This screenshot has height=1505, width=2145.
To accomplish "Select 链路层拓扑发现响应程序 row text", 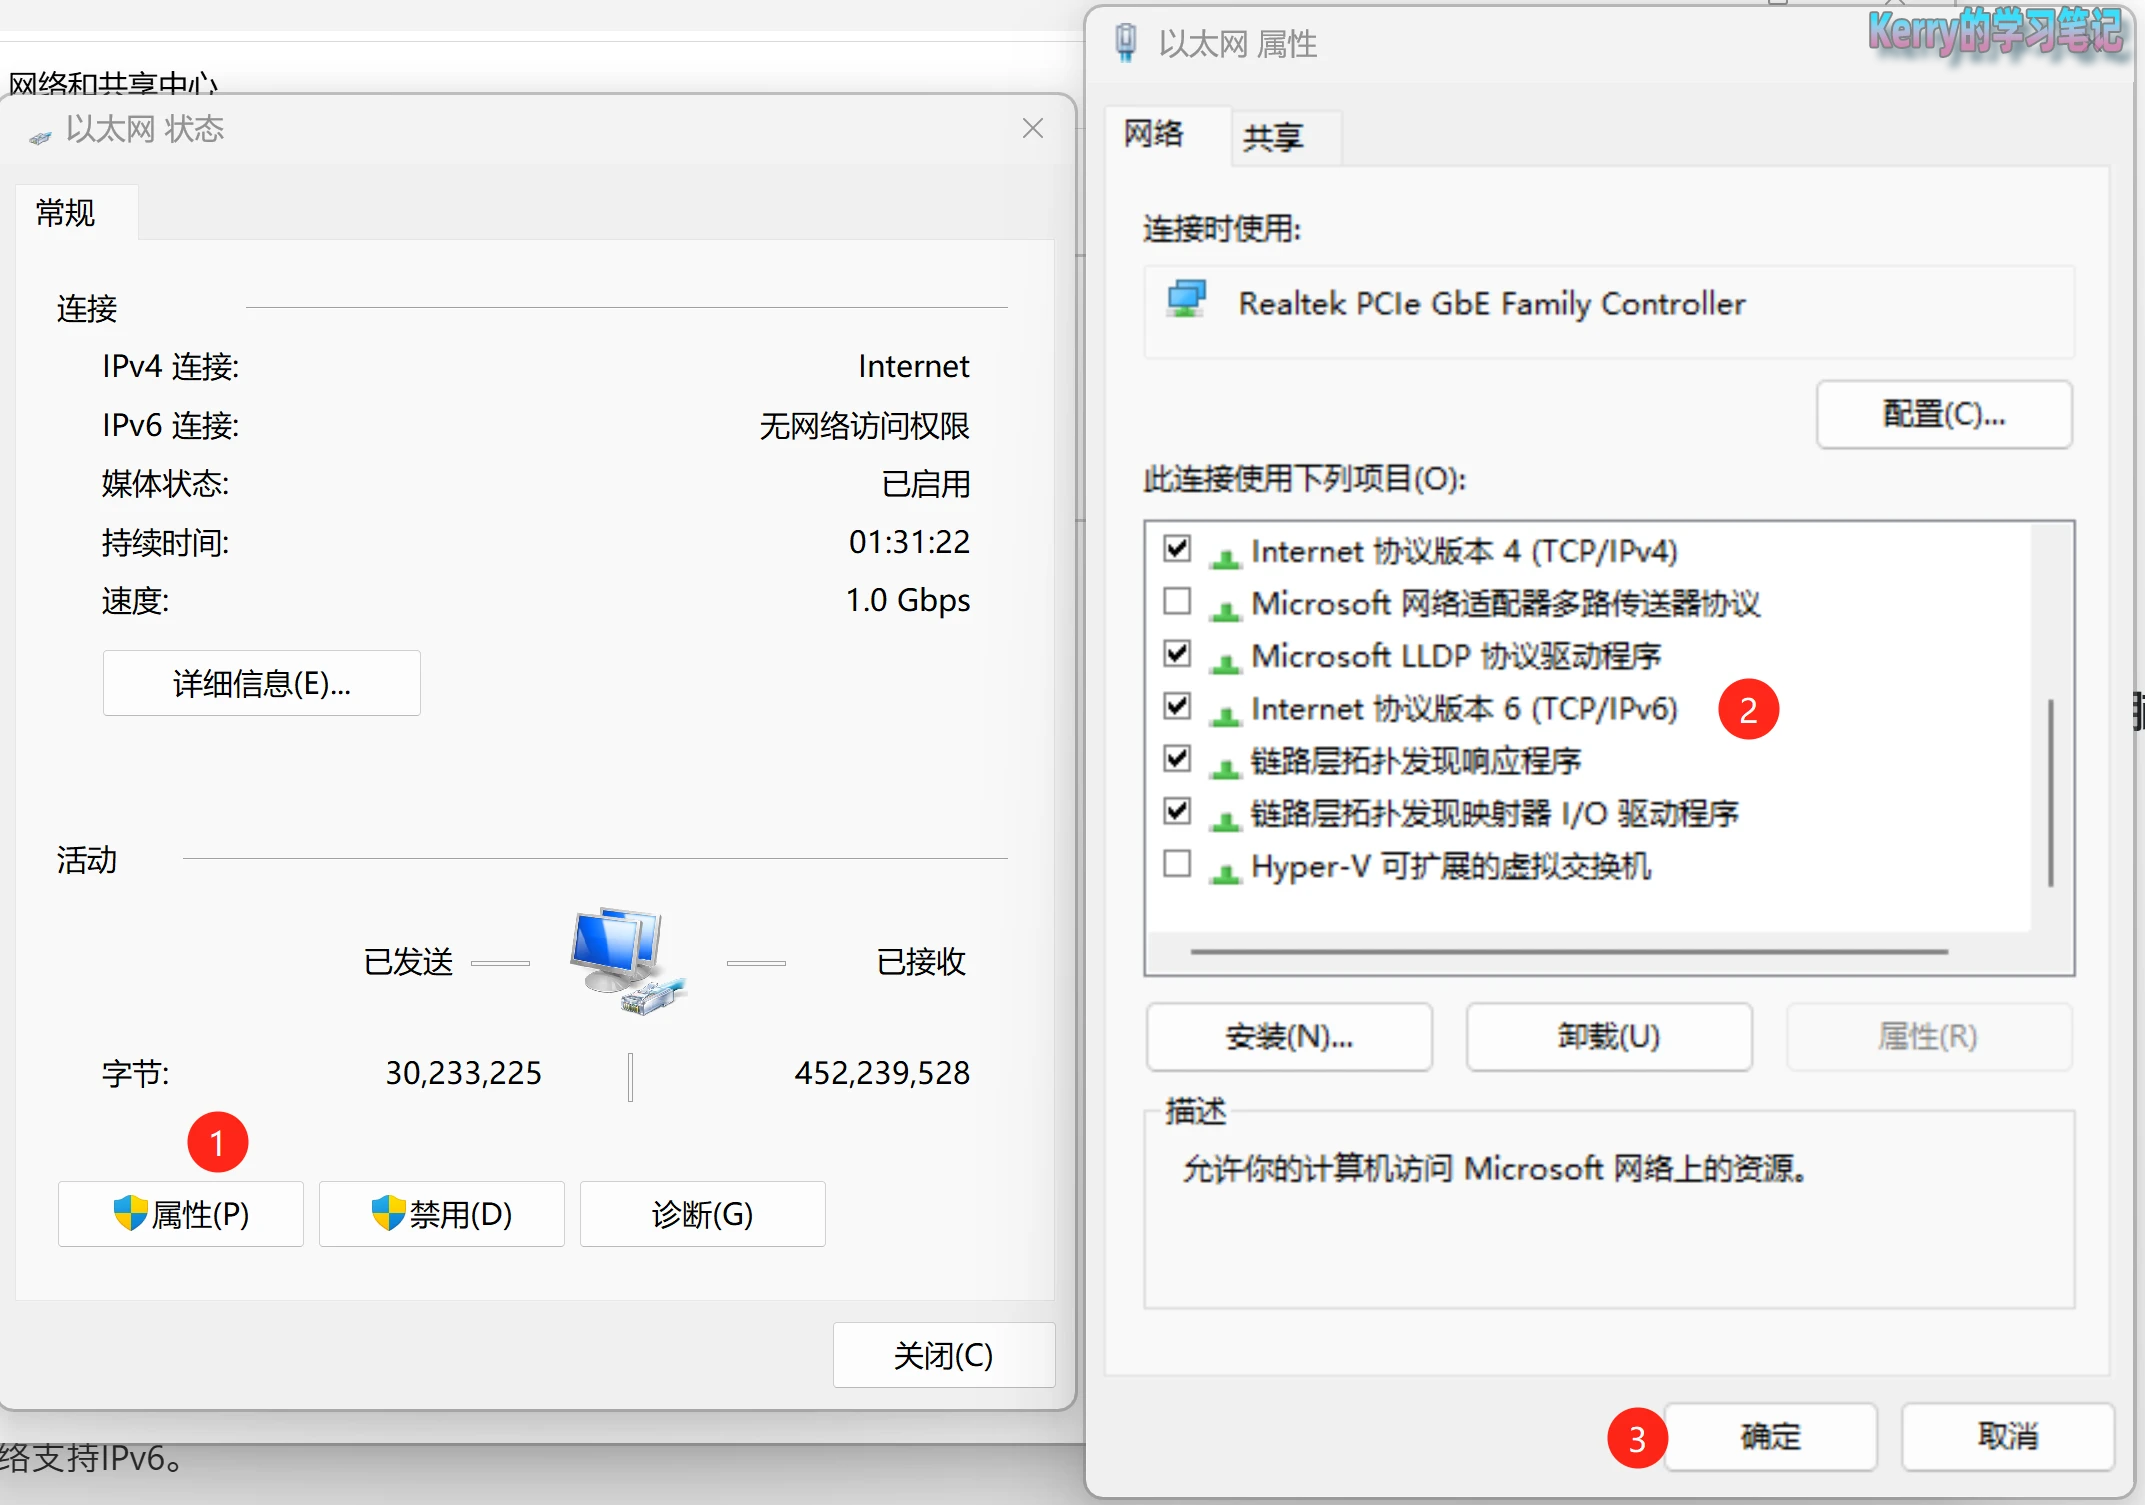I will point(1416,761).
